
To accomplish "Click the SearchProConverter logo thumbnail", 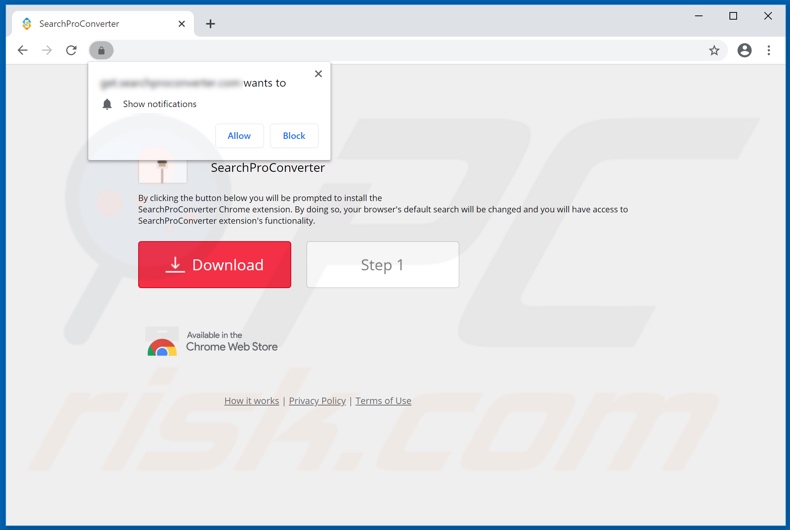I will [163, 171].
